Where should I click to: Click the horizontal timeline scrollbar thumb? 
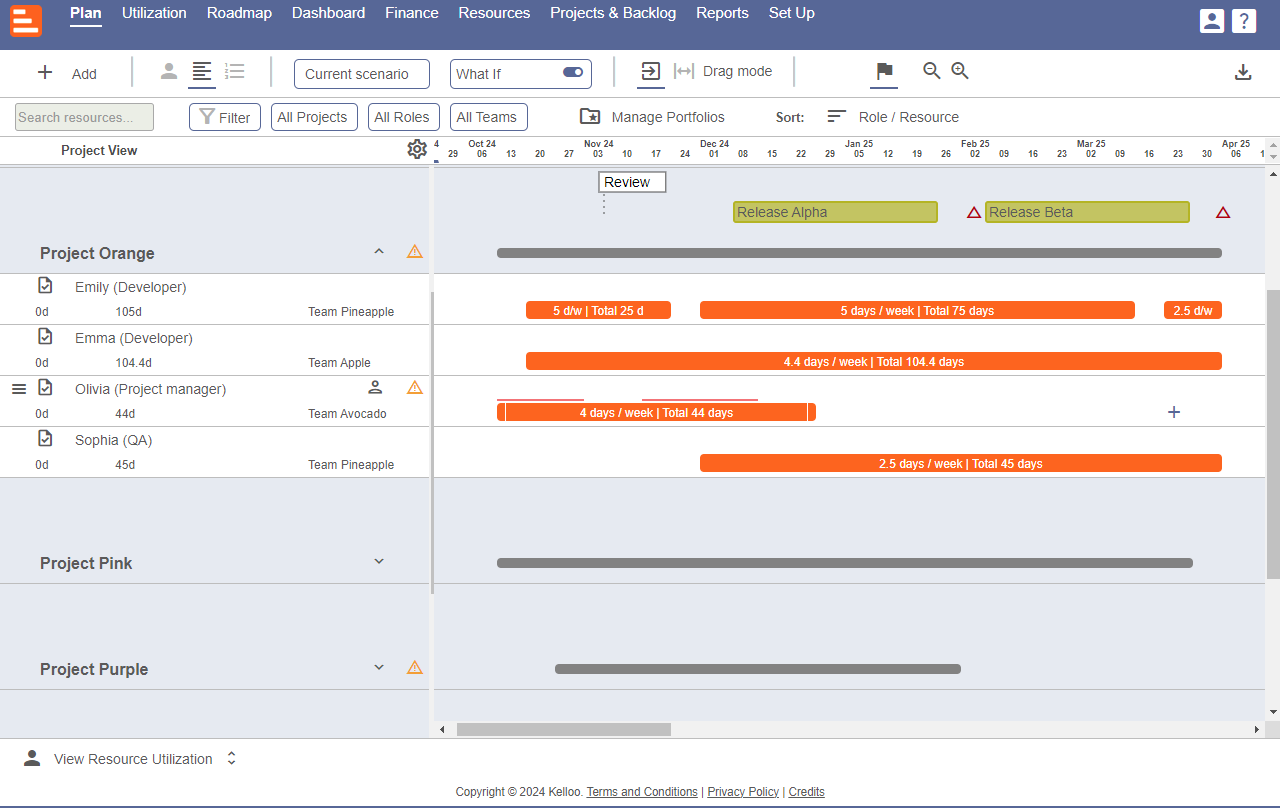[563, 730]
